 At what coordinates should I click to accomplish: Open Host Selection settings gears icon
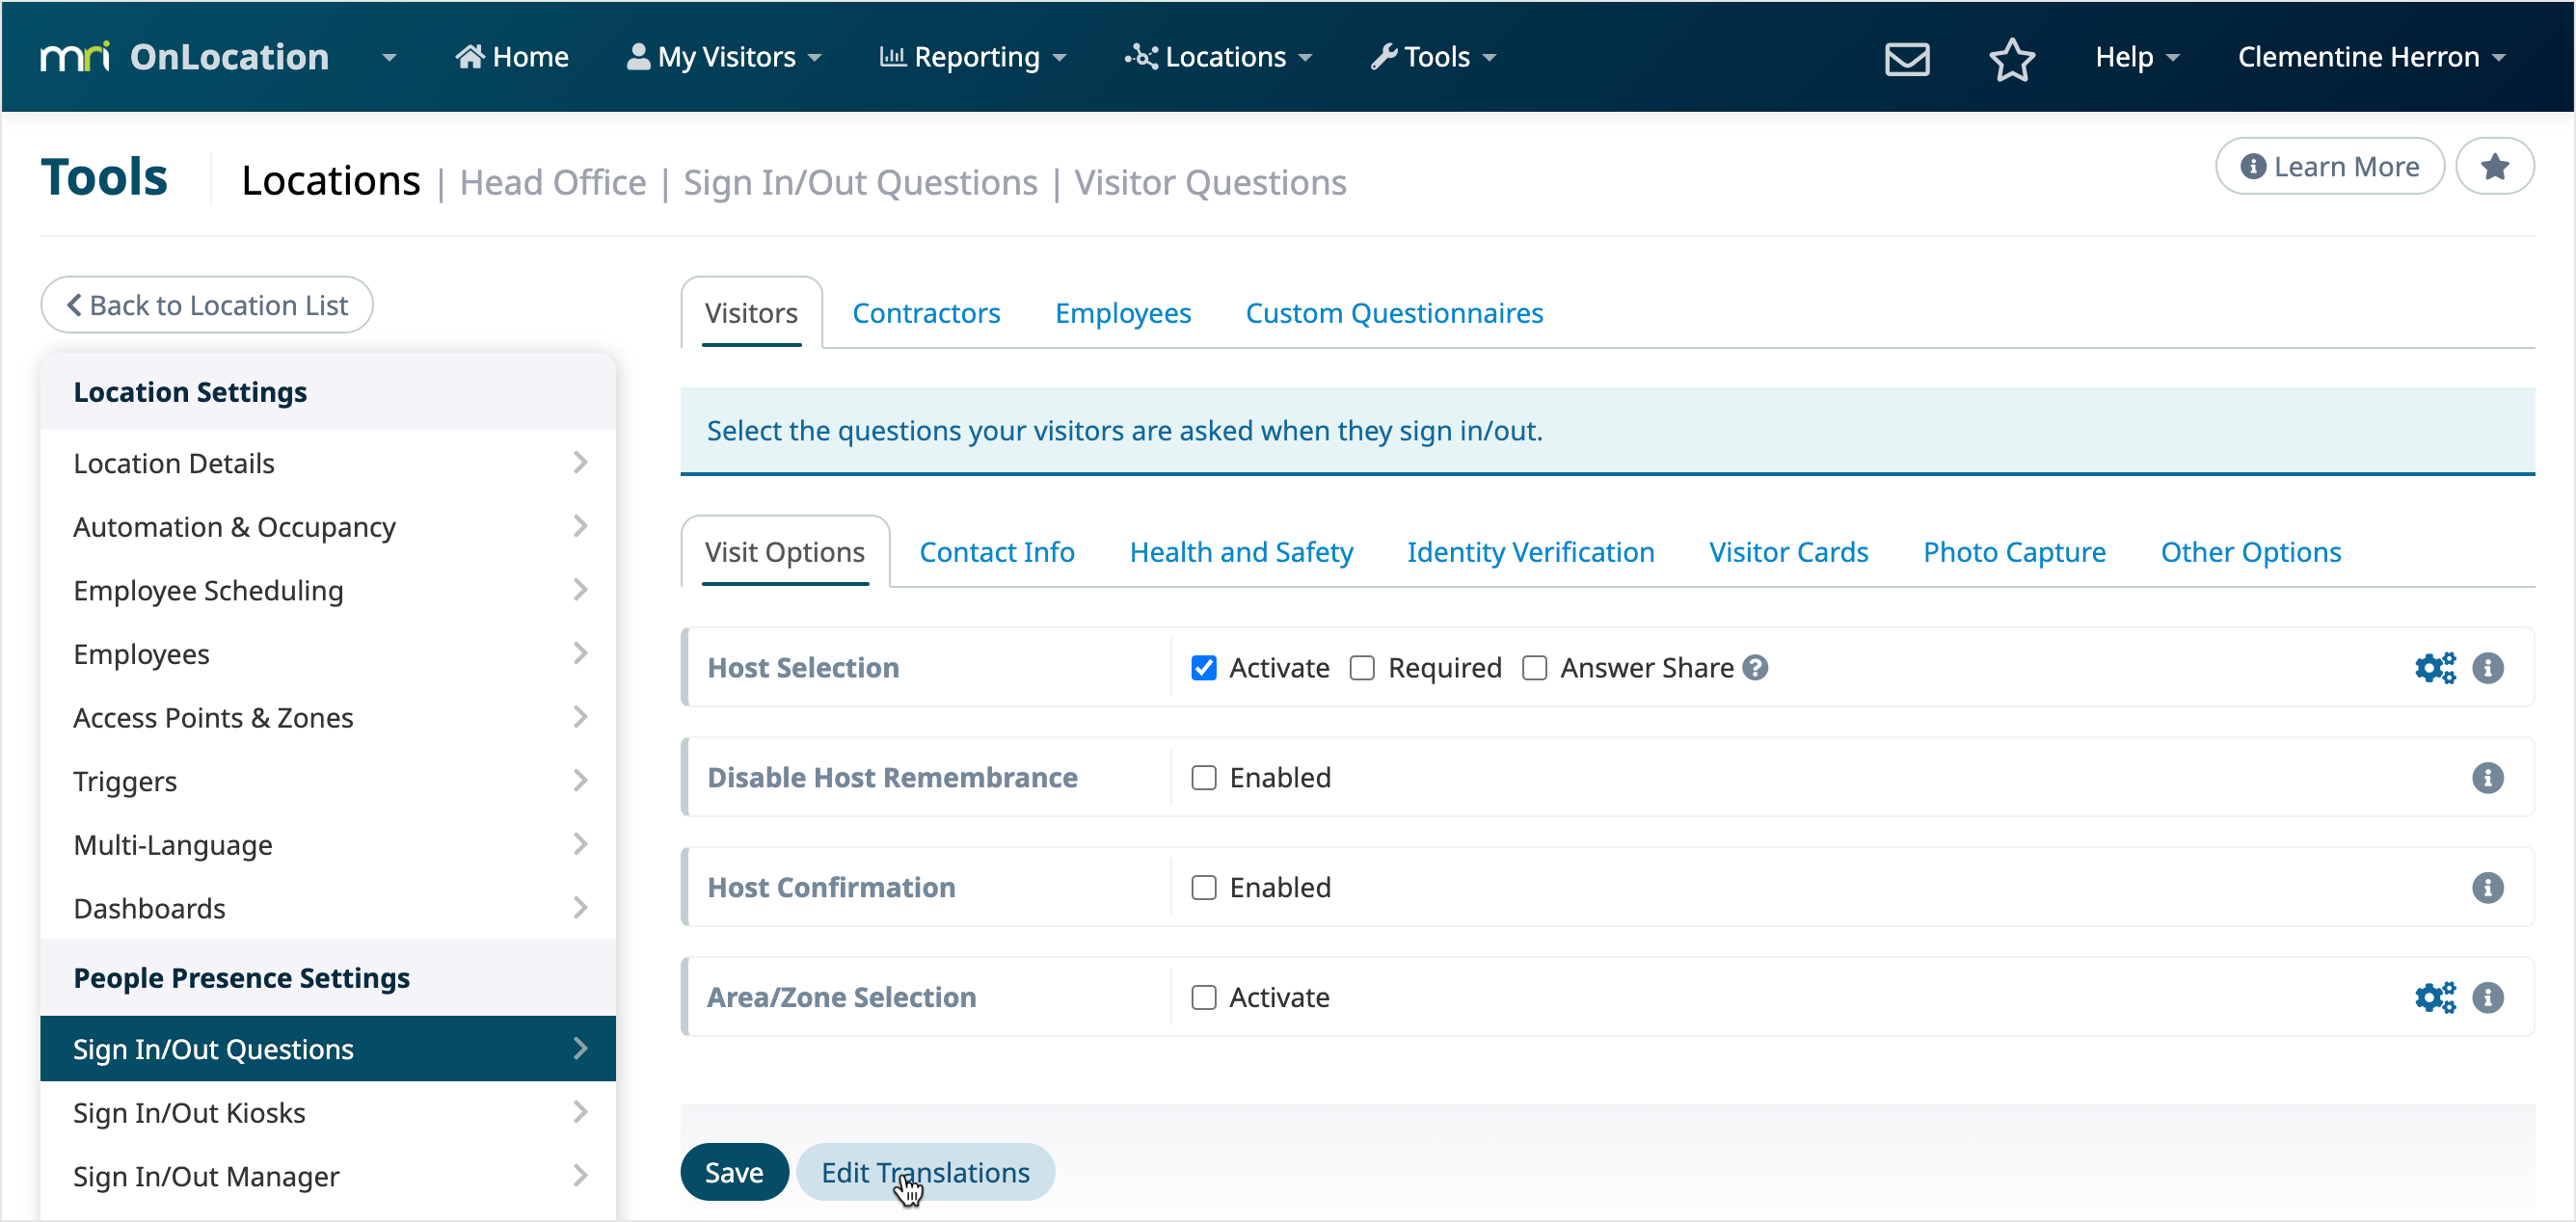[x=2434, y=667]
